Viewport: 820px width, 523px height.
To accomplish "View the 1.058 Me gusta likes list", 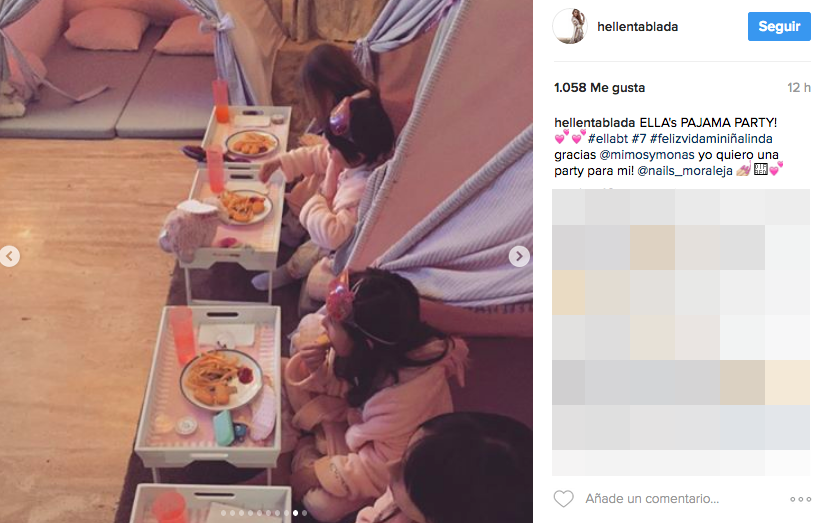I will (x=599, y=88).
